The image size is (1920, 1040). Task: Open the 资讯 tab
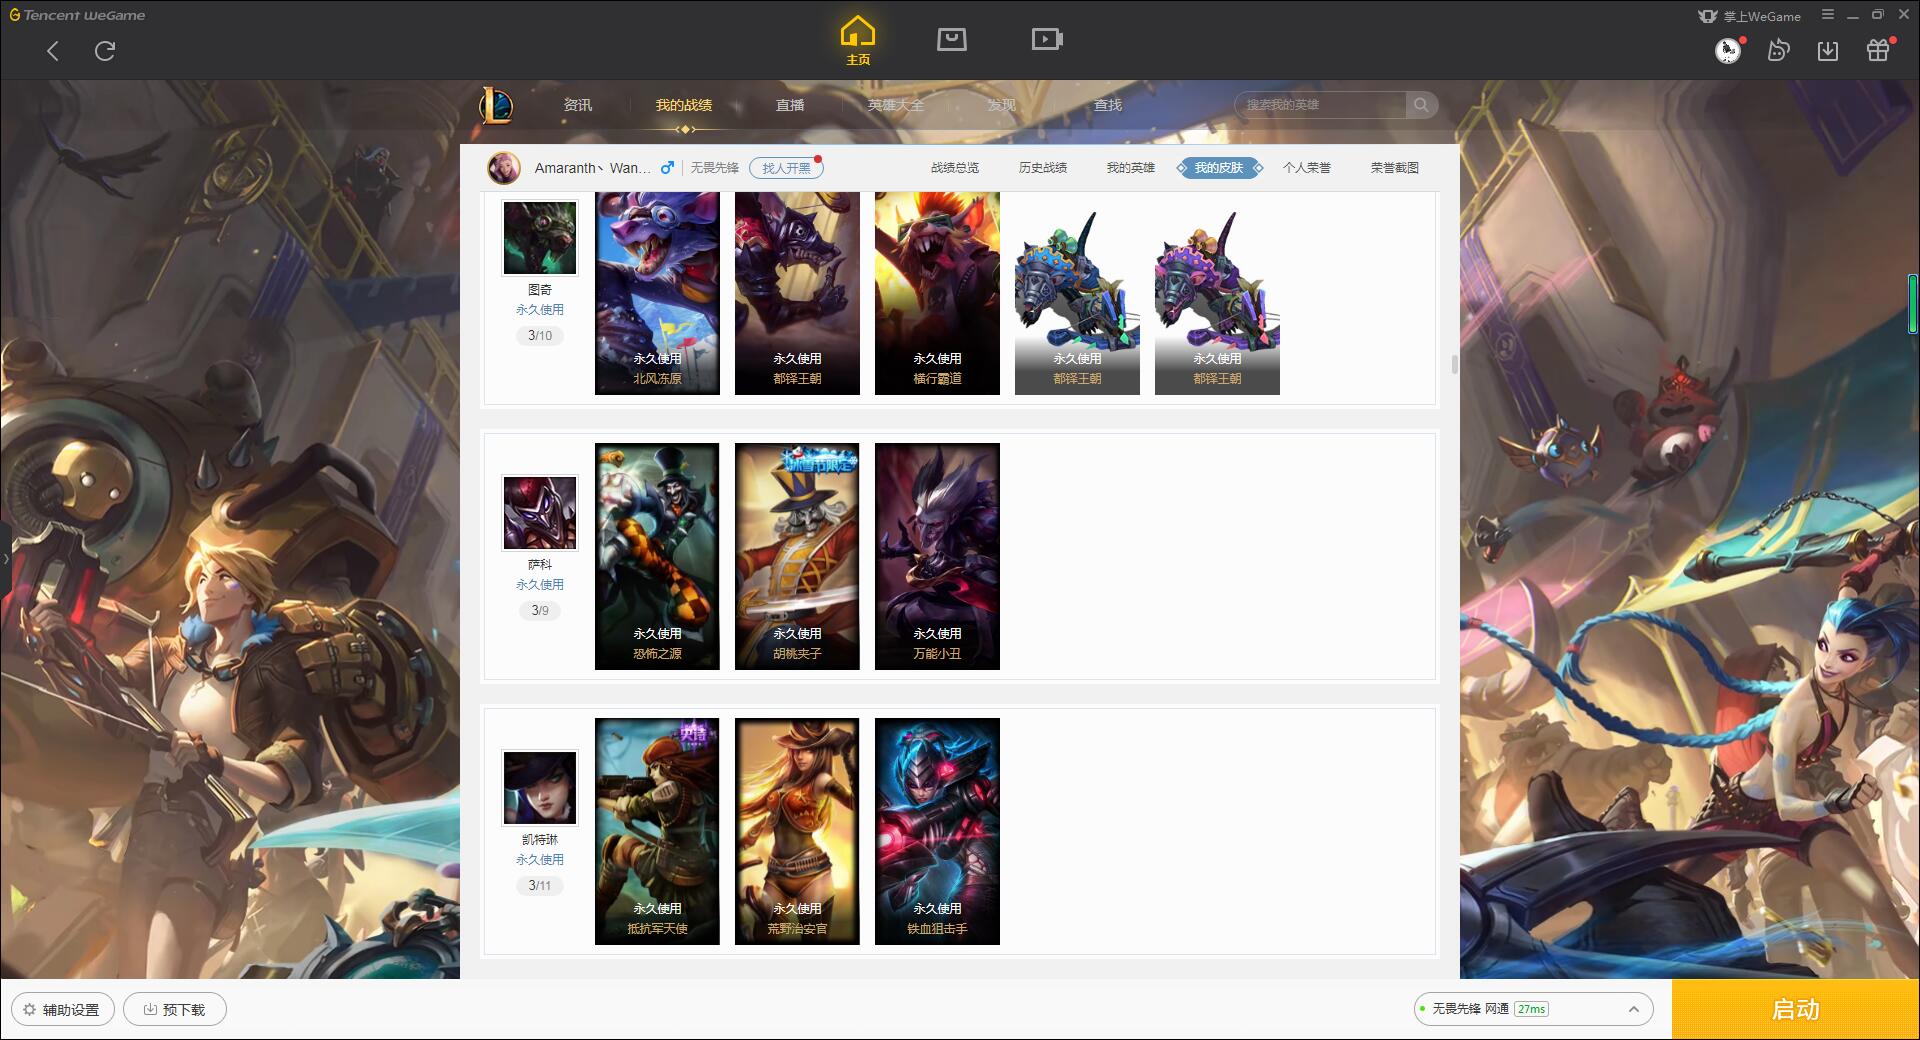(x=578, y=105)
